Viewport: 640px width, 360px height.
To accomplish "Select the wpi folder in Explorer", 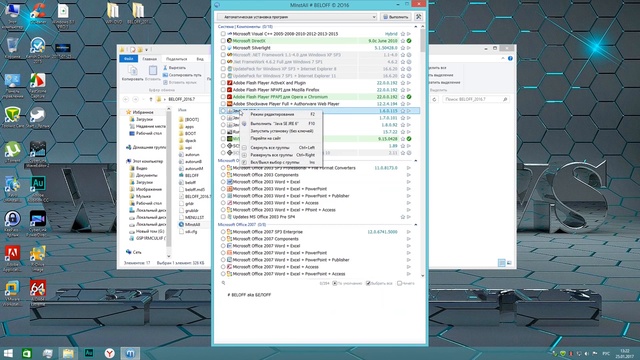I will click(185, 147).
